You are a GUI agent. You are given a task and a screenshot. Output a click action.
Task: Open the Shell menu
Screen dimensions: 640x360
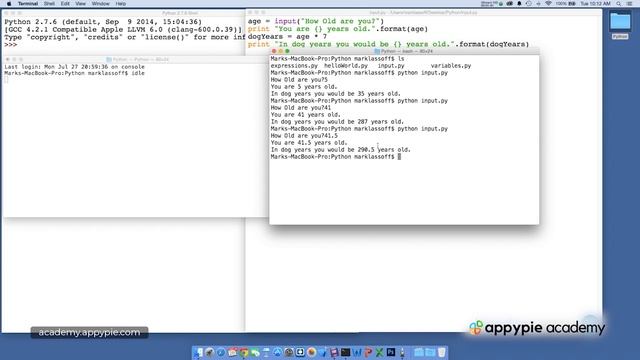click(49, 4)
